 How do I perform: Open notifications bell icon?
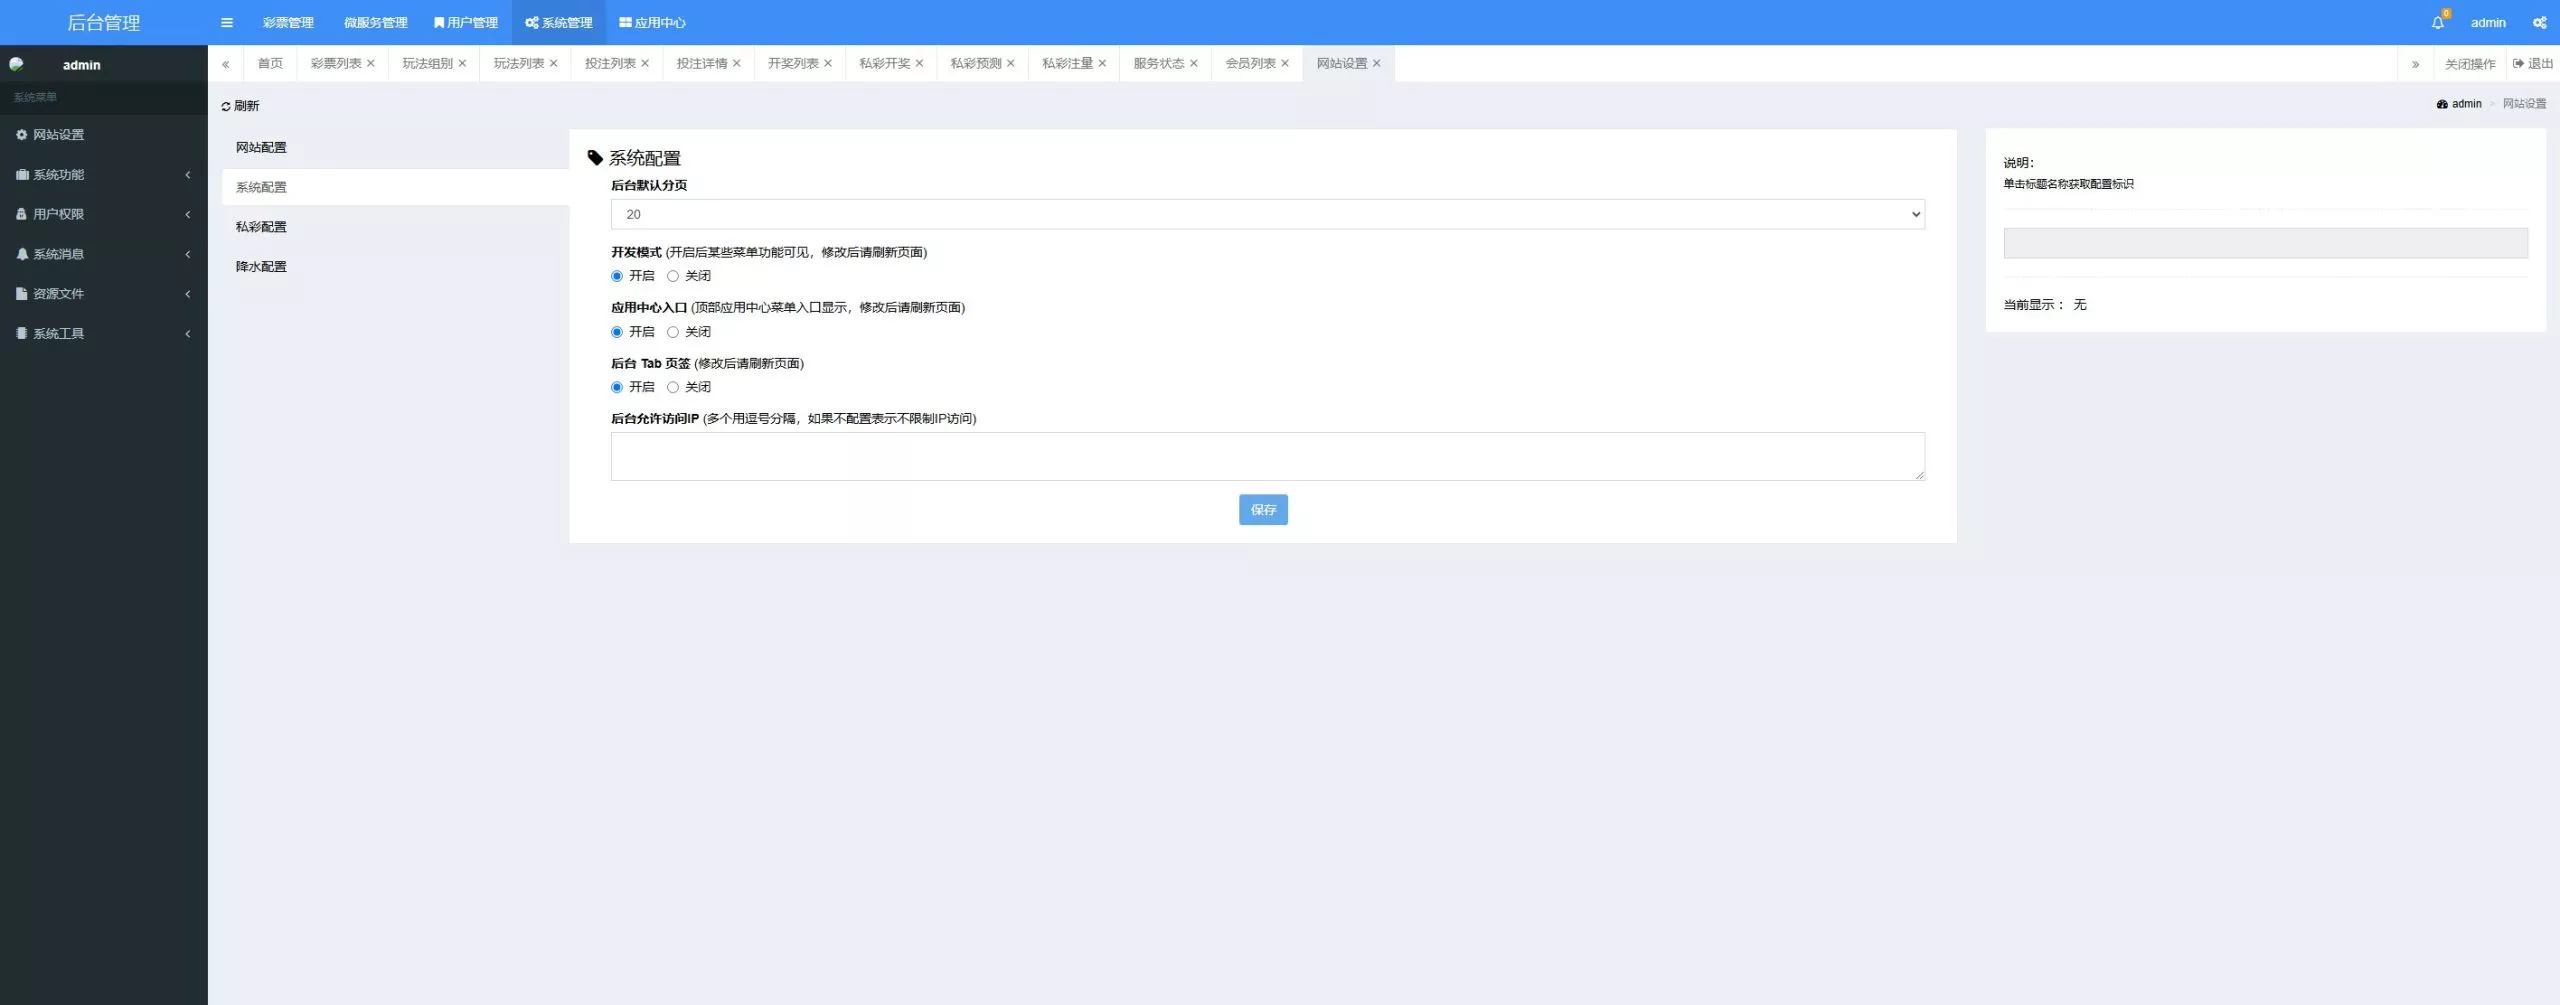[2437, 22]
